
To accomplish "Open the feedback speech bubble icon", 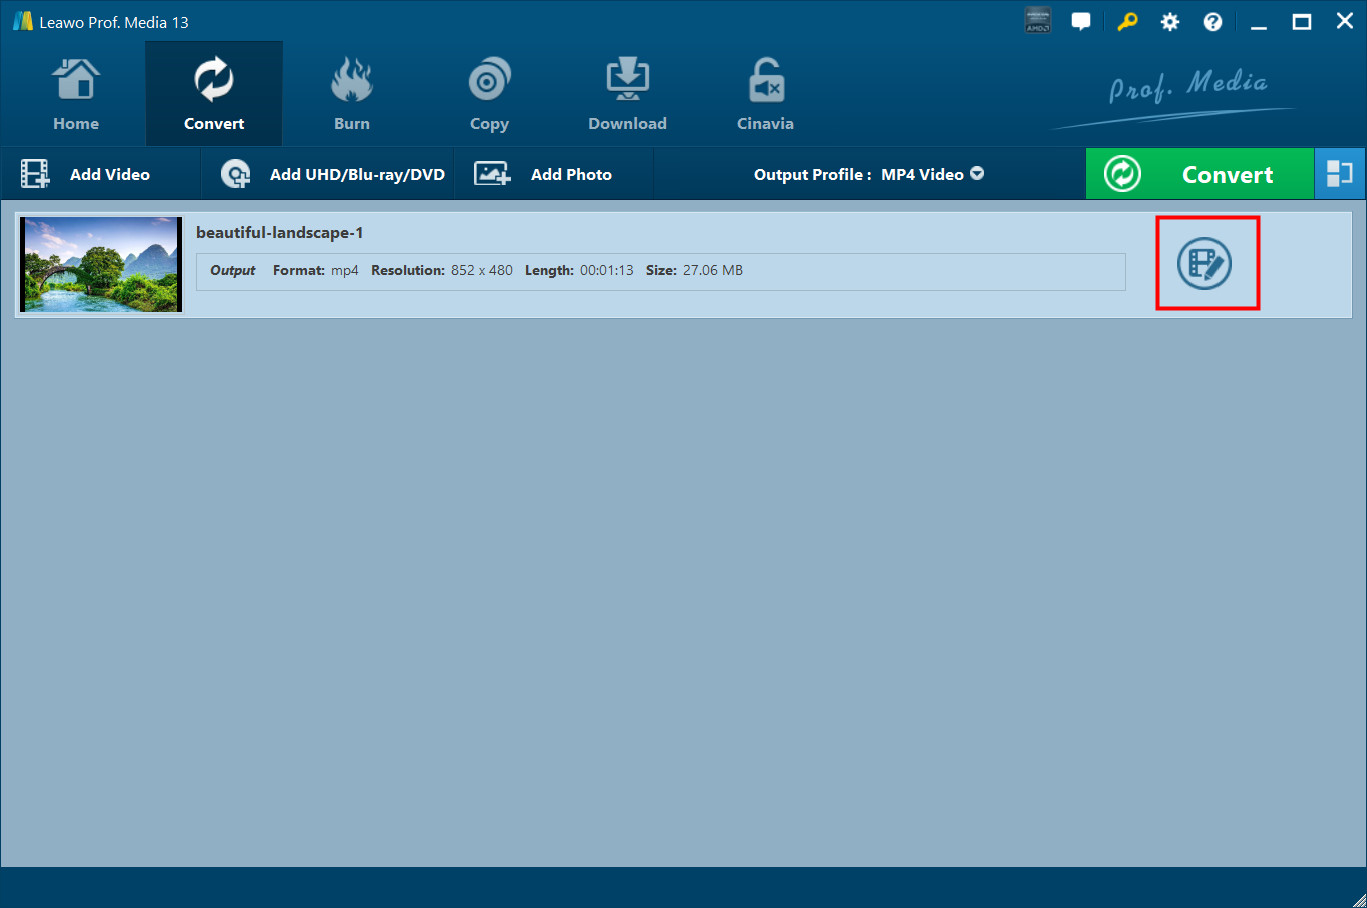I will (x=1081, y=21).
